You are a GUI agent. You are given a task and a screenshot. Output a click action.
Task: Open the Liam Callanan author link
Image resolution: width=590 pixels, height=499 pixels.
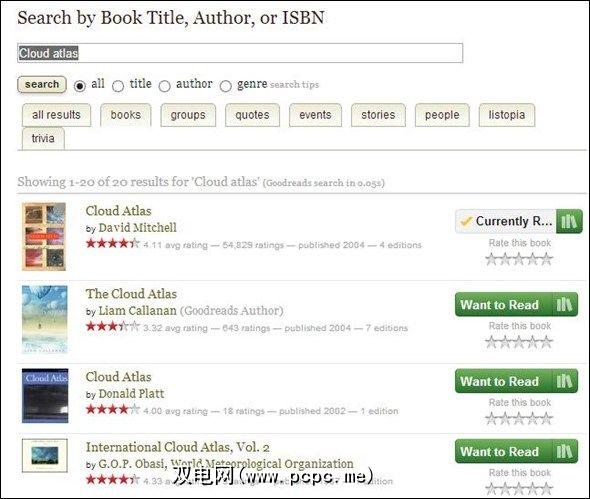coord(137,311)
